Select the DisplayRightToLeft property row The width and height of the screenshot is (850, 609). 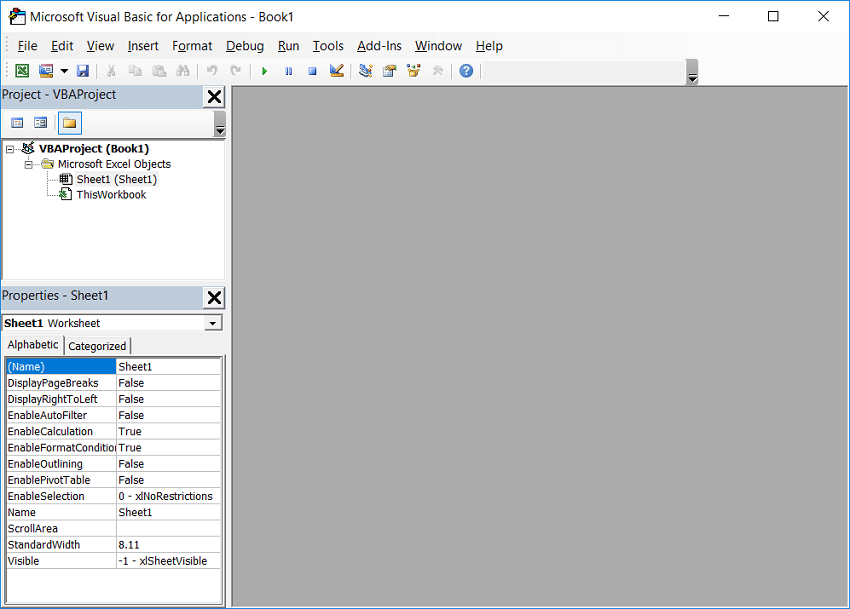113,399
